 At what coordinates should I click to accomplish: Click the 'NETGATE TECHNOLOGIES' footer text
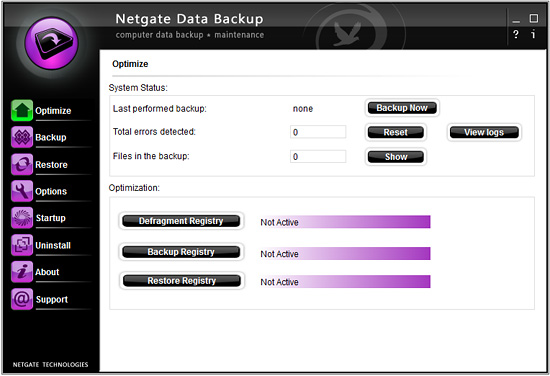point(51,364)
